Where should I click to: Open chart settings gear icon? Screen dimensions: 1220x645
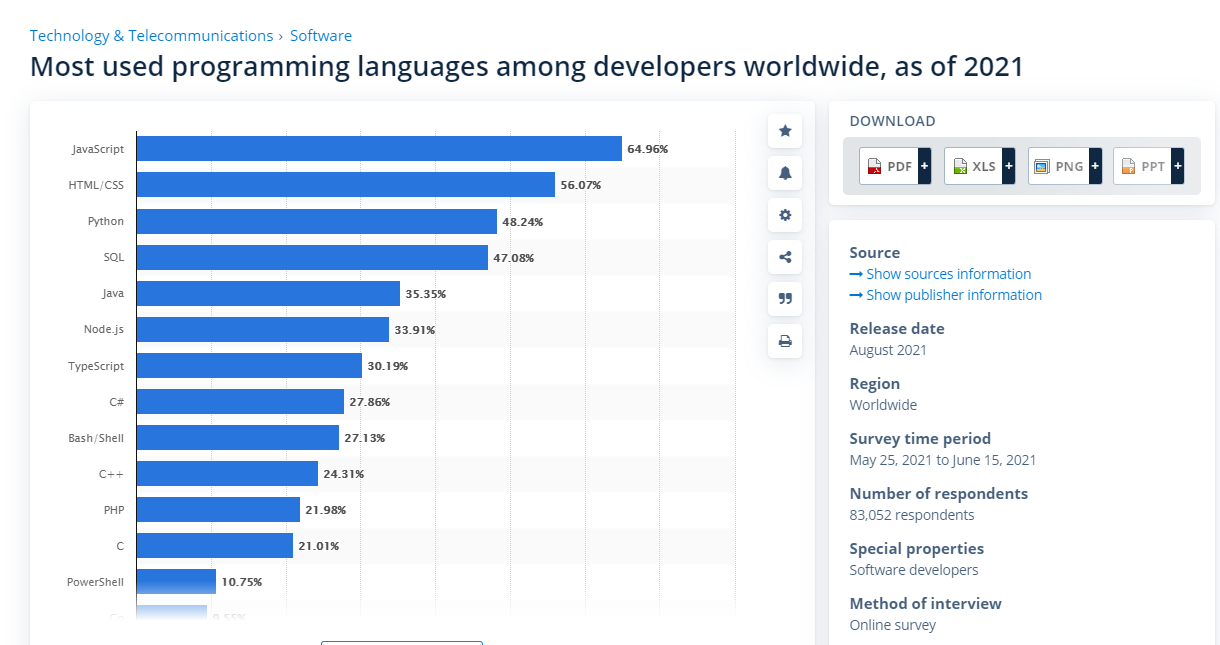785,215
